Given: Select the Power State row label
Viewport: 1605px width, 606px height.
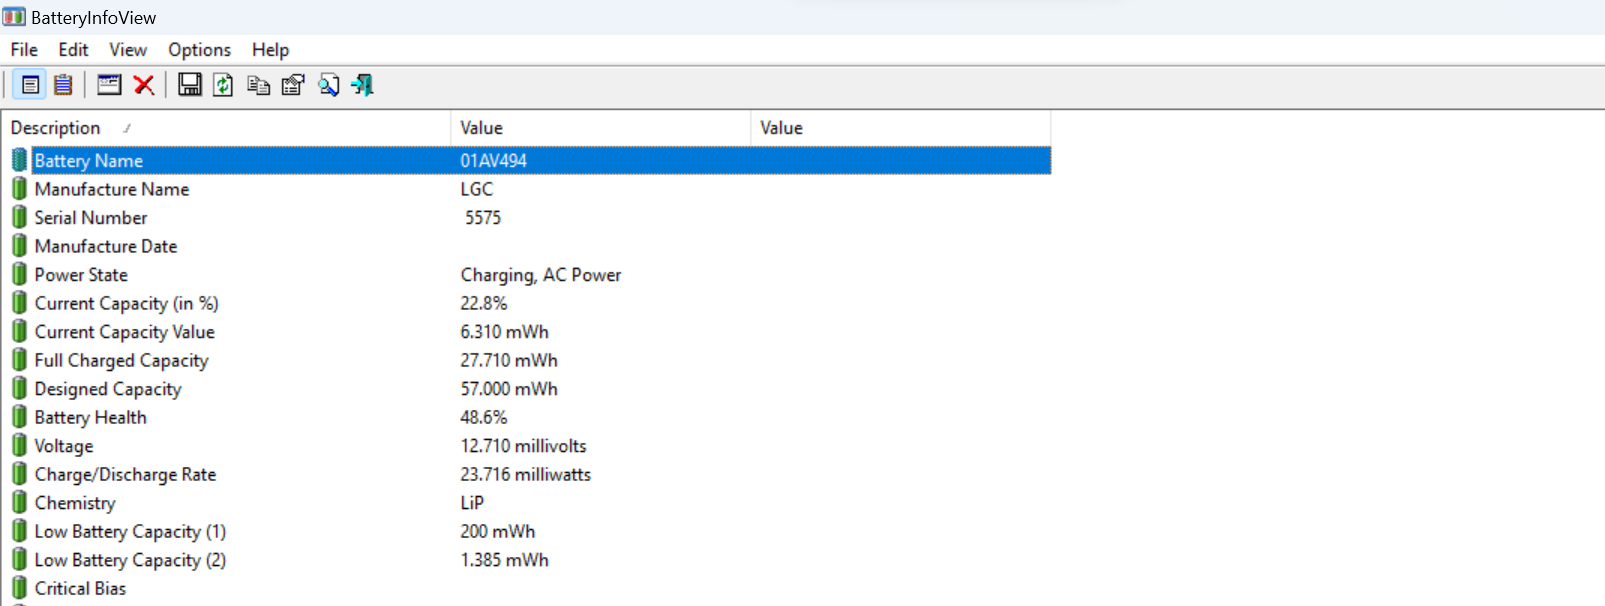Looking at the screenshot, I should point(81,275).
